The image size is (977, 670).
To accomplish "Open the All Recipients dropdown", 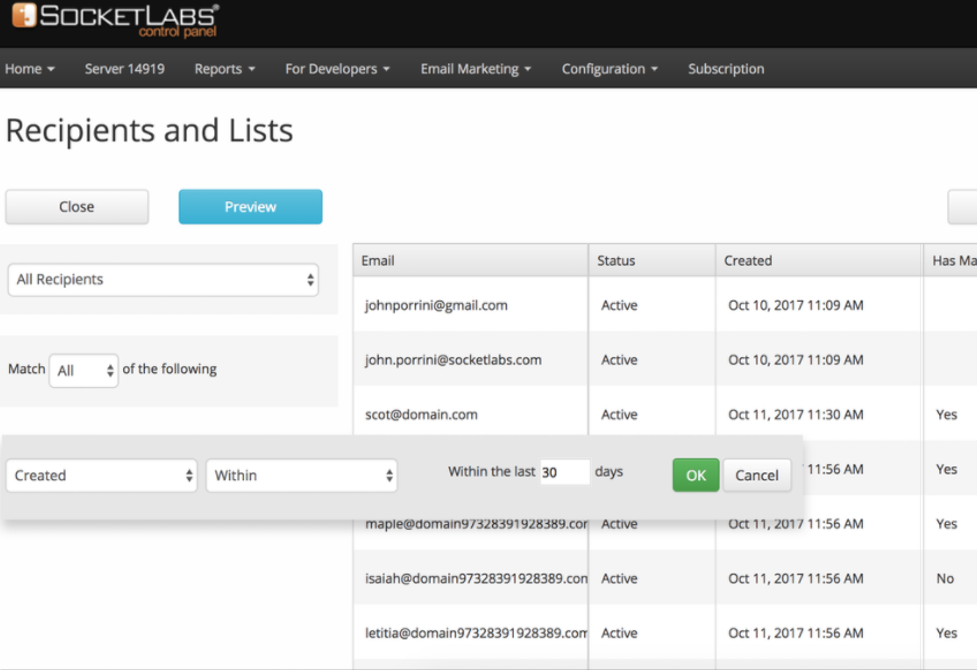I will [163, 280].
